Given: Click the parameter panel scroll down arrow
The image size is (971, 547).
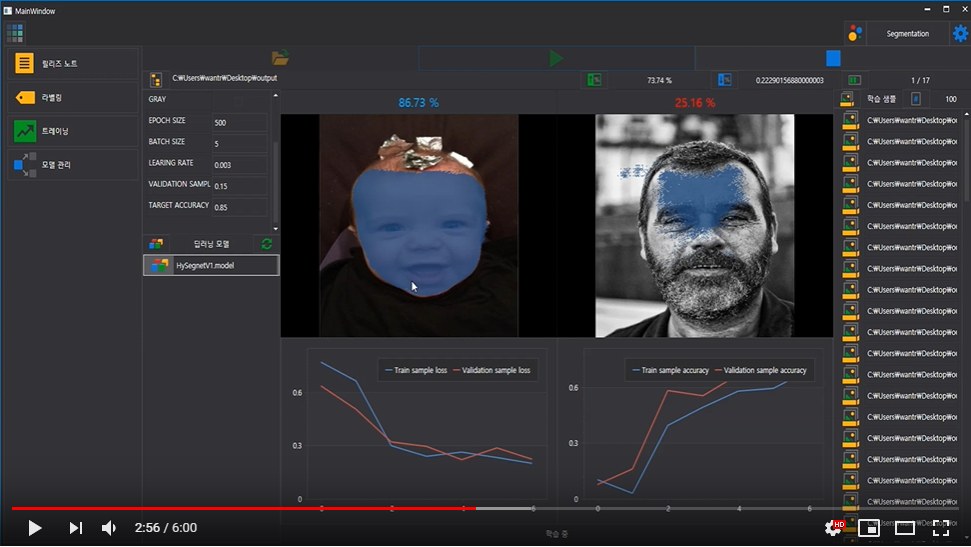Looking at the screenshot, I should tap(276, 229).
